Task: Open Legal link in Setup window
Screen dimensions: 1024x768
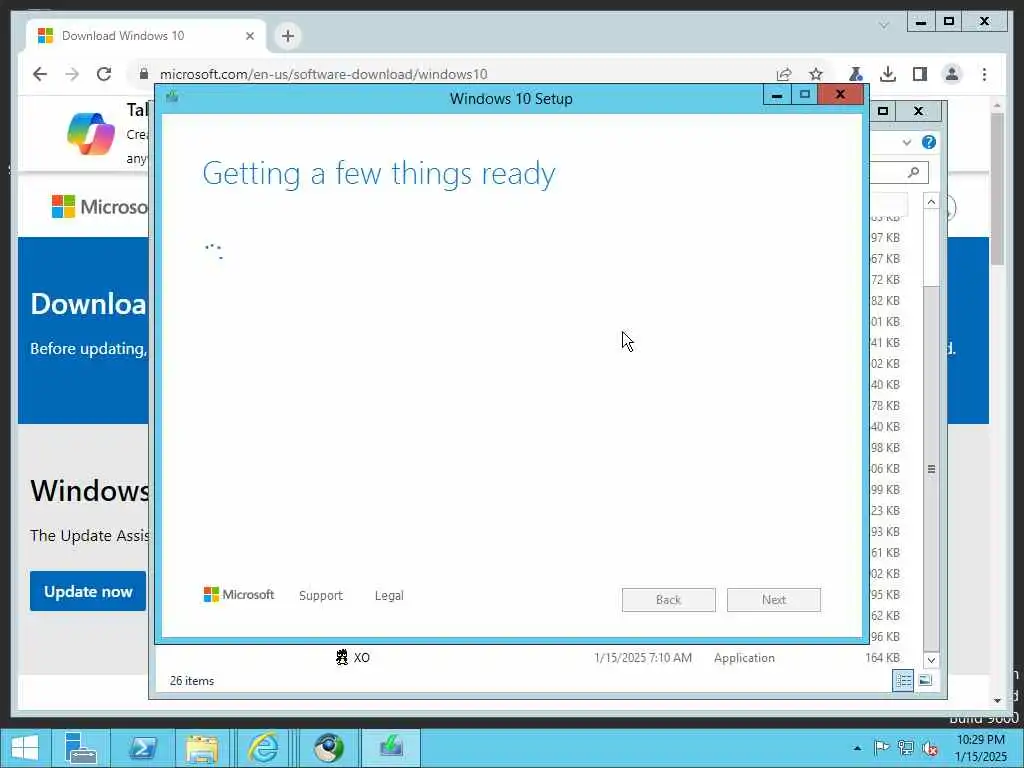Action: [389, 596]
